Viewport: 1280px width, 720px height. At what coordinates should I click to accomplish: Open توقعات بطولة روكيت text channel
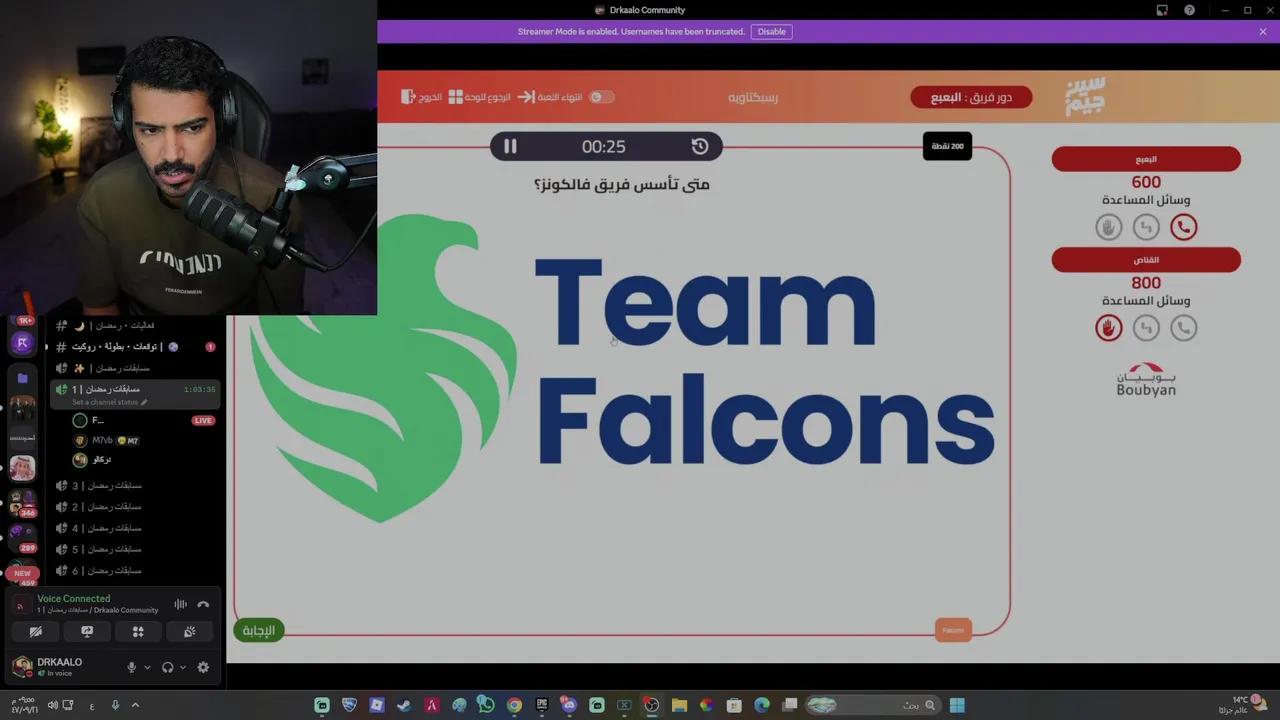coord(134,347)
